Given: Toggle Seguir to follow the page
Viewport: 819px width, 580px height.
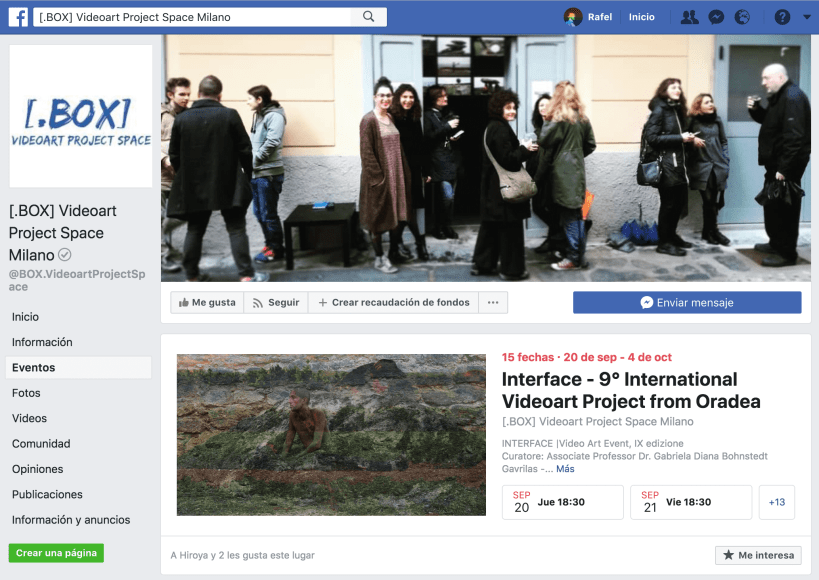Looking at the screenshot, I should point(276,302).
